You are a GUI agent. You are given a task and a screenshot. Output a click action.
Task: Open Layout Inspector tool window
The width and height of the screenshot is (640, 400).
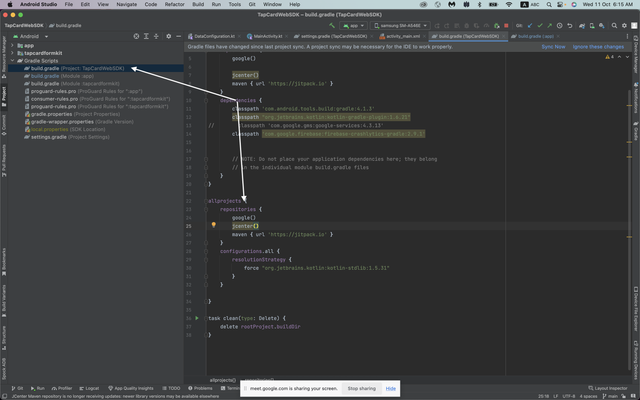tap(607, 388)
